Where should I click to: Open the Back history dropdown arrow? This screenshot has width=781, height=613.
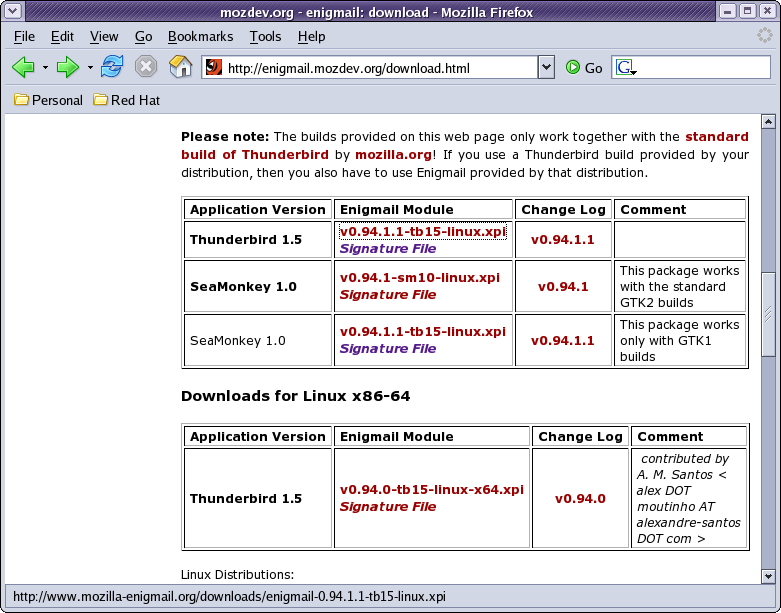click(x=45, y=67)
